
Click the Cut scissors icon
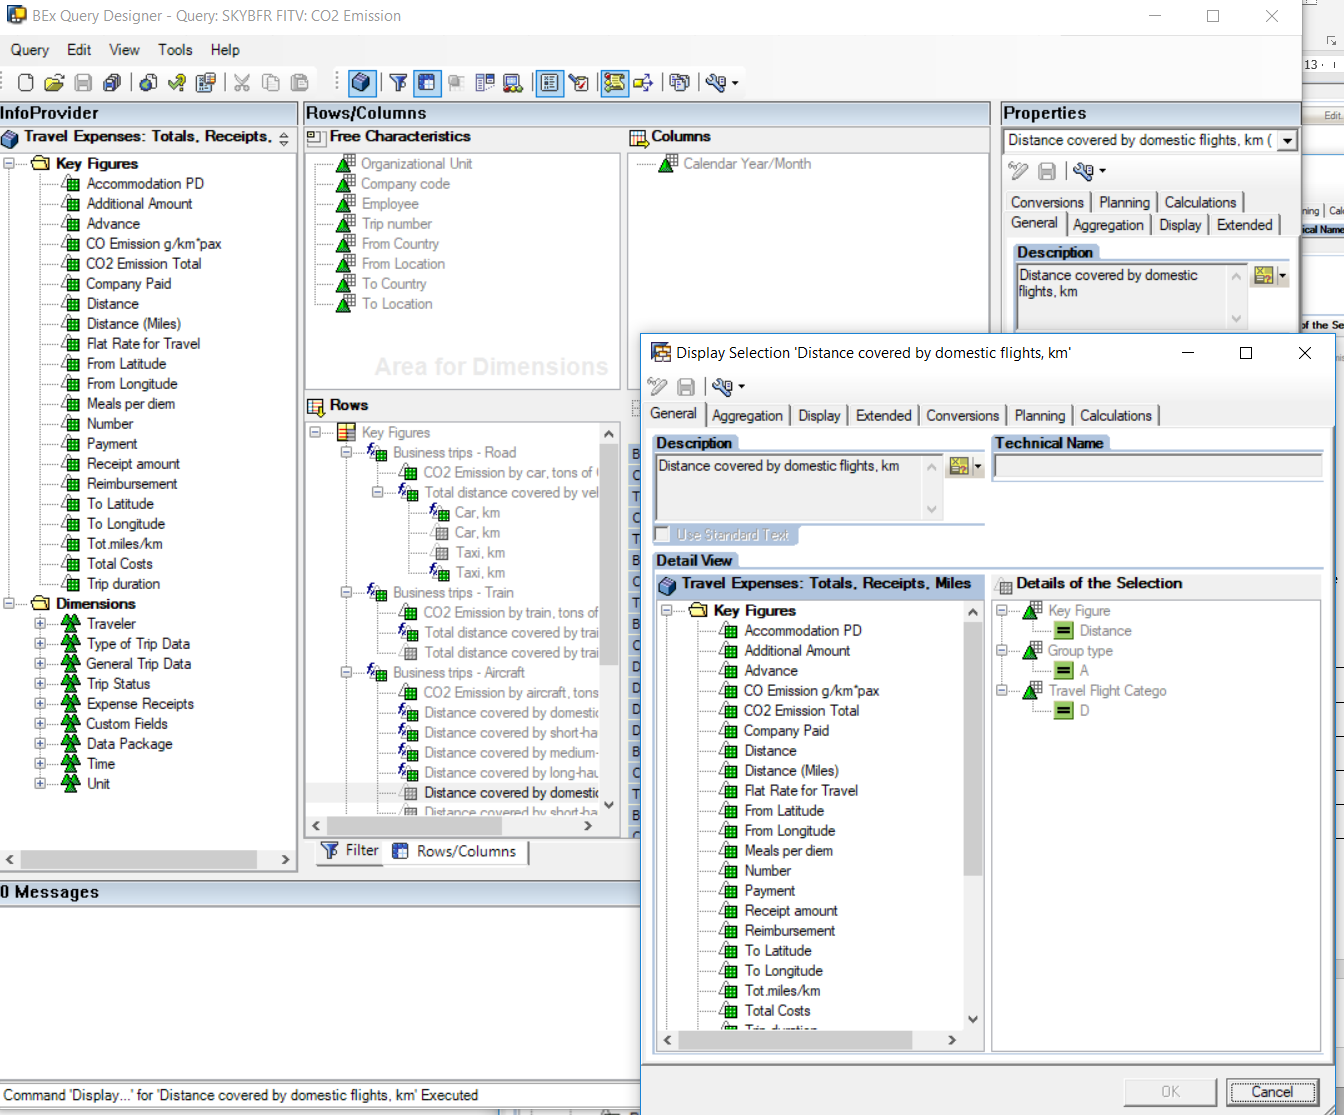[x=241, y=83]
